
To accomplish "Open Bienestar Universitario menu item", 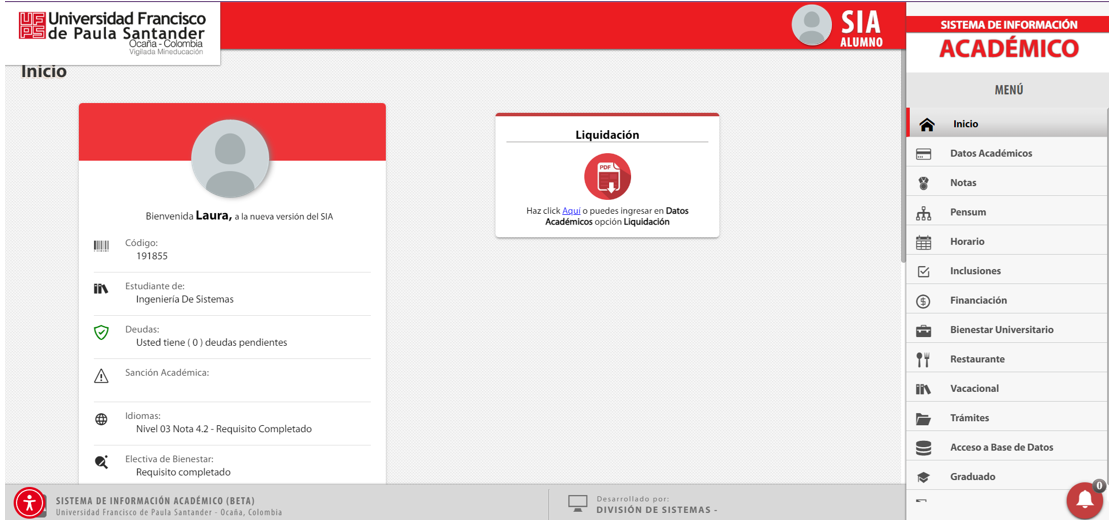I will point(1007,330).
